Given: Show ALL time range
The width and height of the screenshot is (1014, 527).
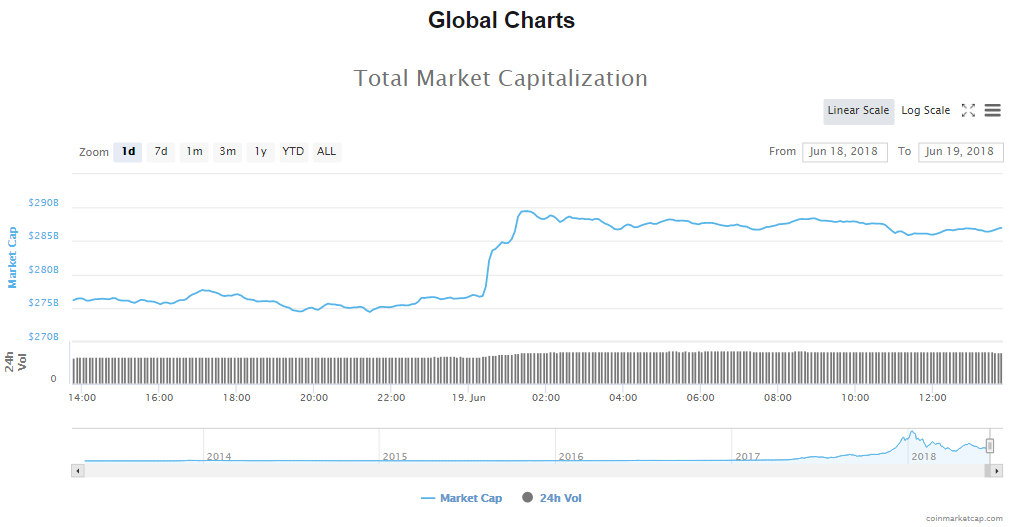Looking at the screenshot, I should click(x=326, y=152).
